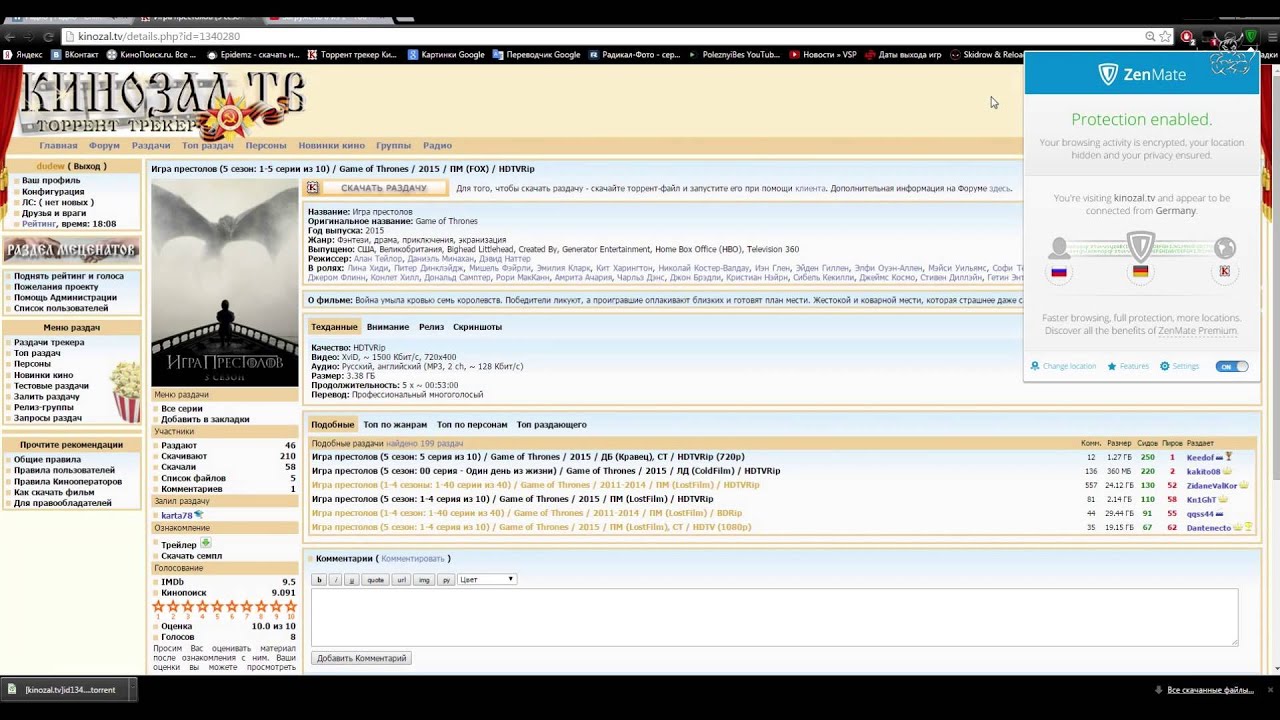Open Все скачанные файлы downloads link
1280x720 pixels.
[x=1210, y=690]
